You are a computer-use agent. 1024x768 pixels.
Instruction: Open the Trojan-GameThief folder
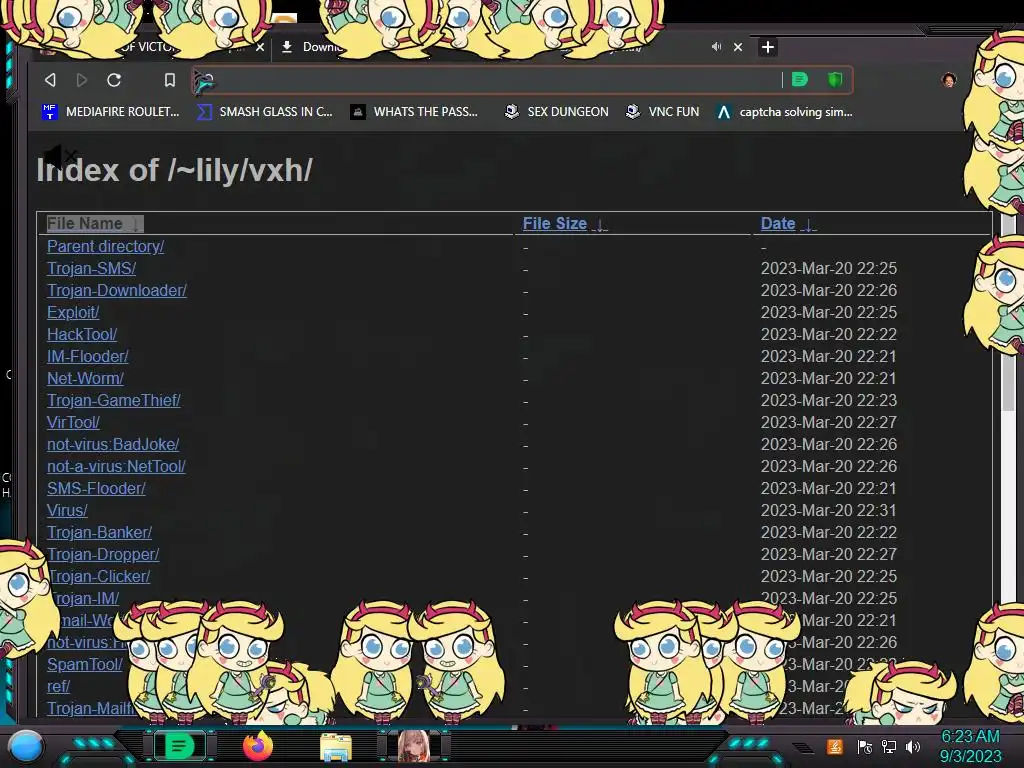114,400
